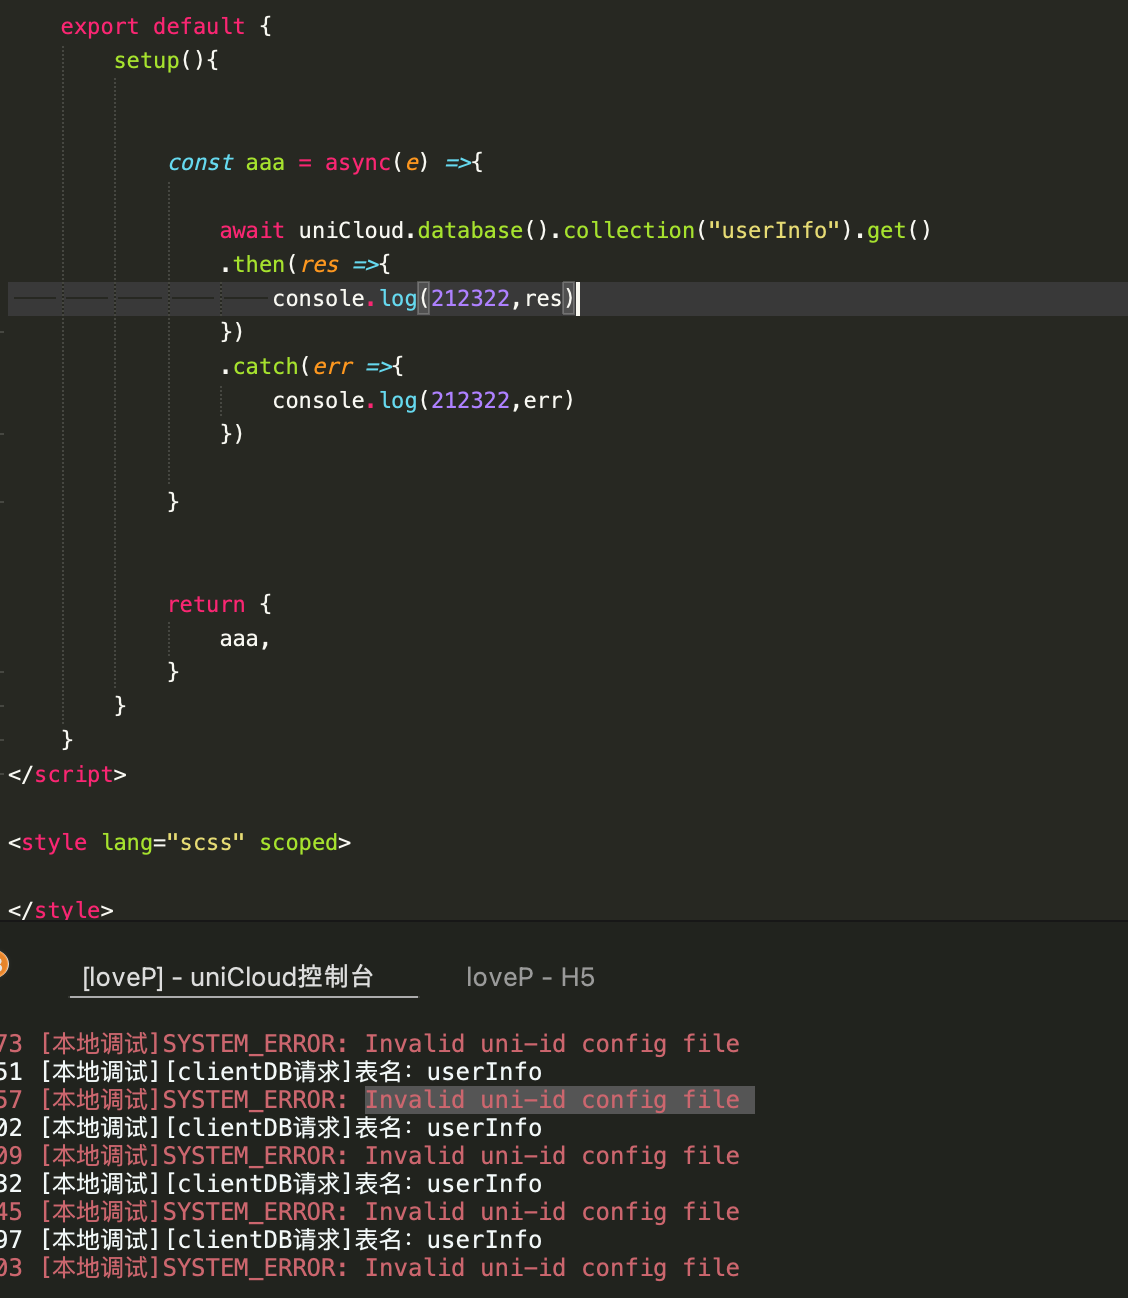Image resolution: width=1128 pixels, height=1298 pixels.
Task: Click the 'await' keyword
Action: 252,231
